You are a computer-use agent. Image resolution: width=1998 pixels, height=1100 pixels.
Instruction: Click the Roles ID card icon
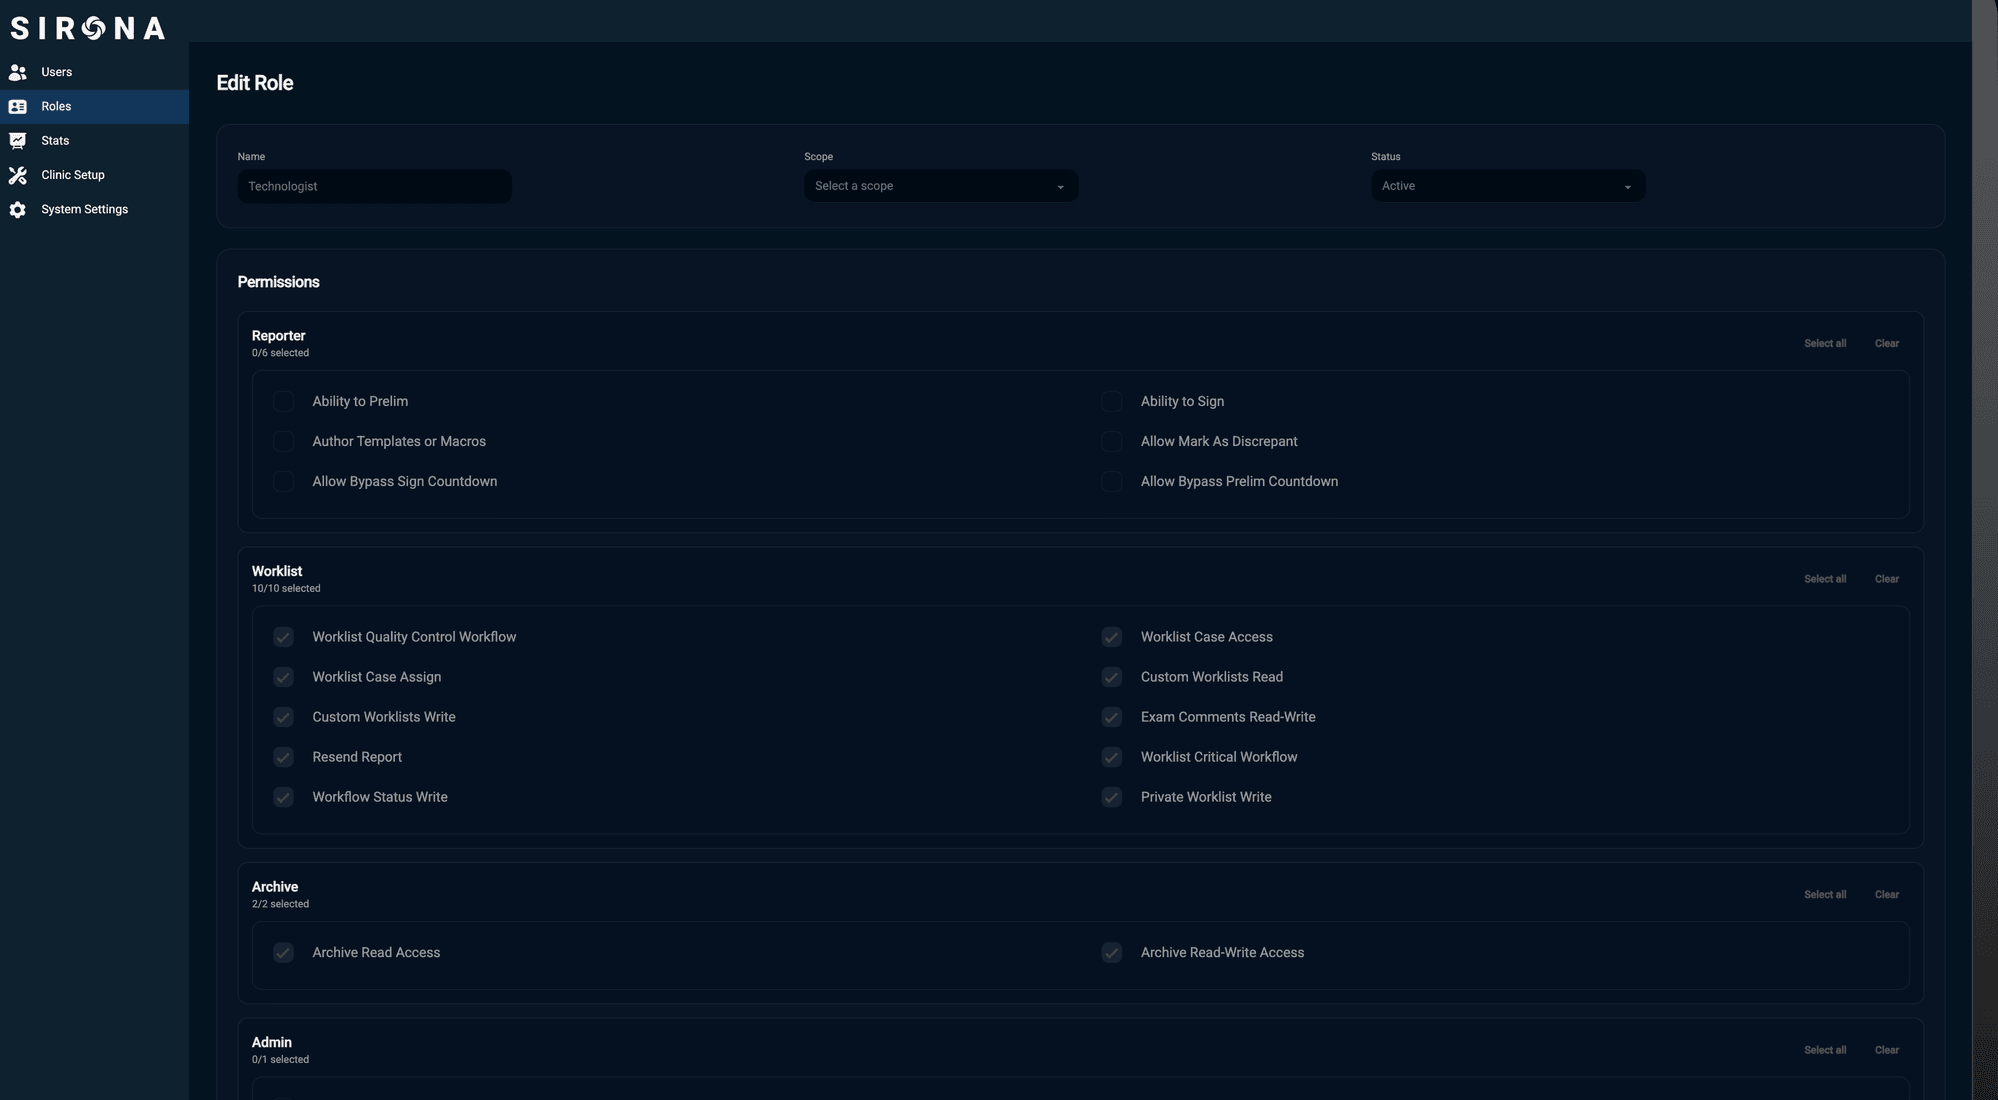[18, 107]
